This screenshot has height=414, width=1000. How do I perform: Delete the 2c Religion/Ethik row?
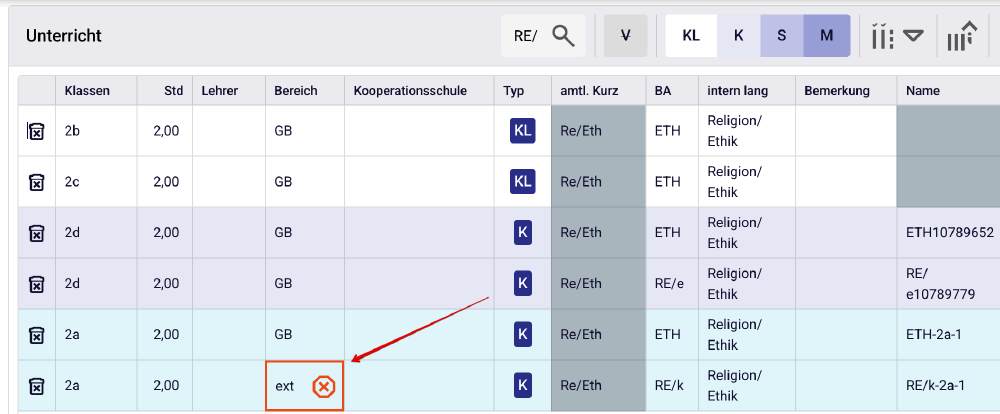[36, 182]
